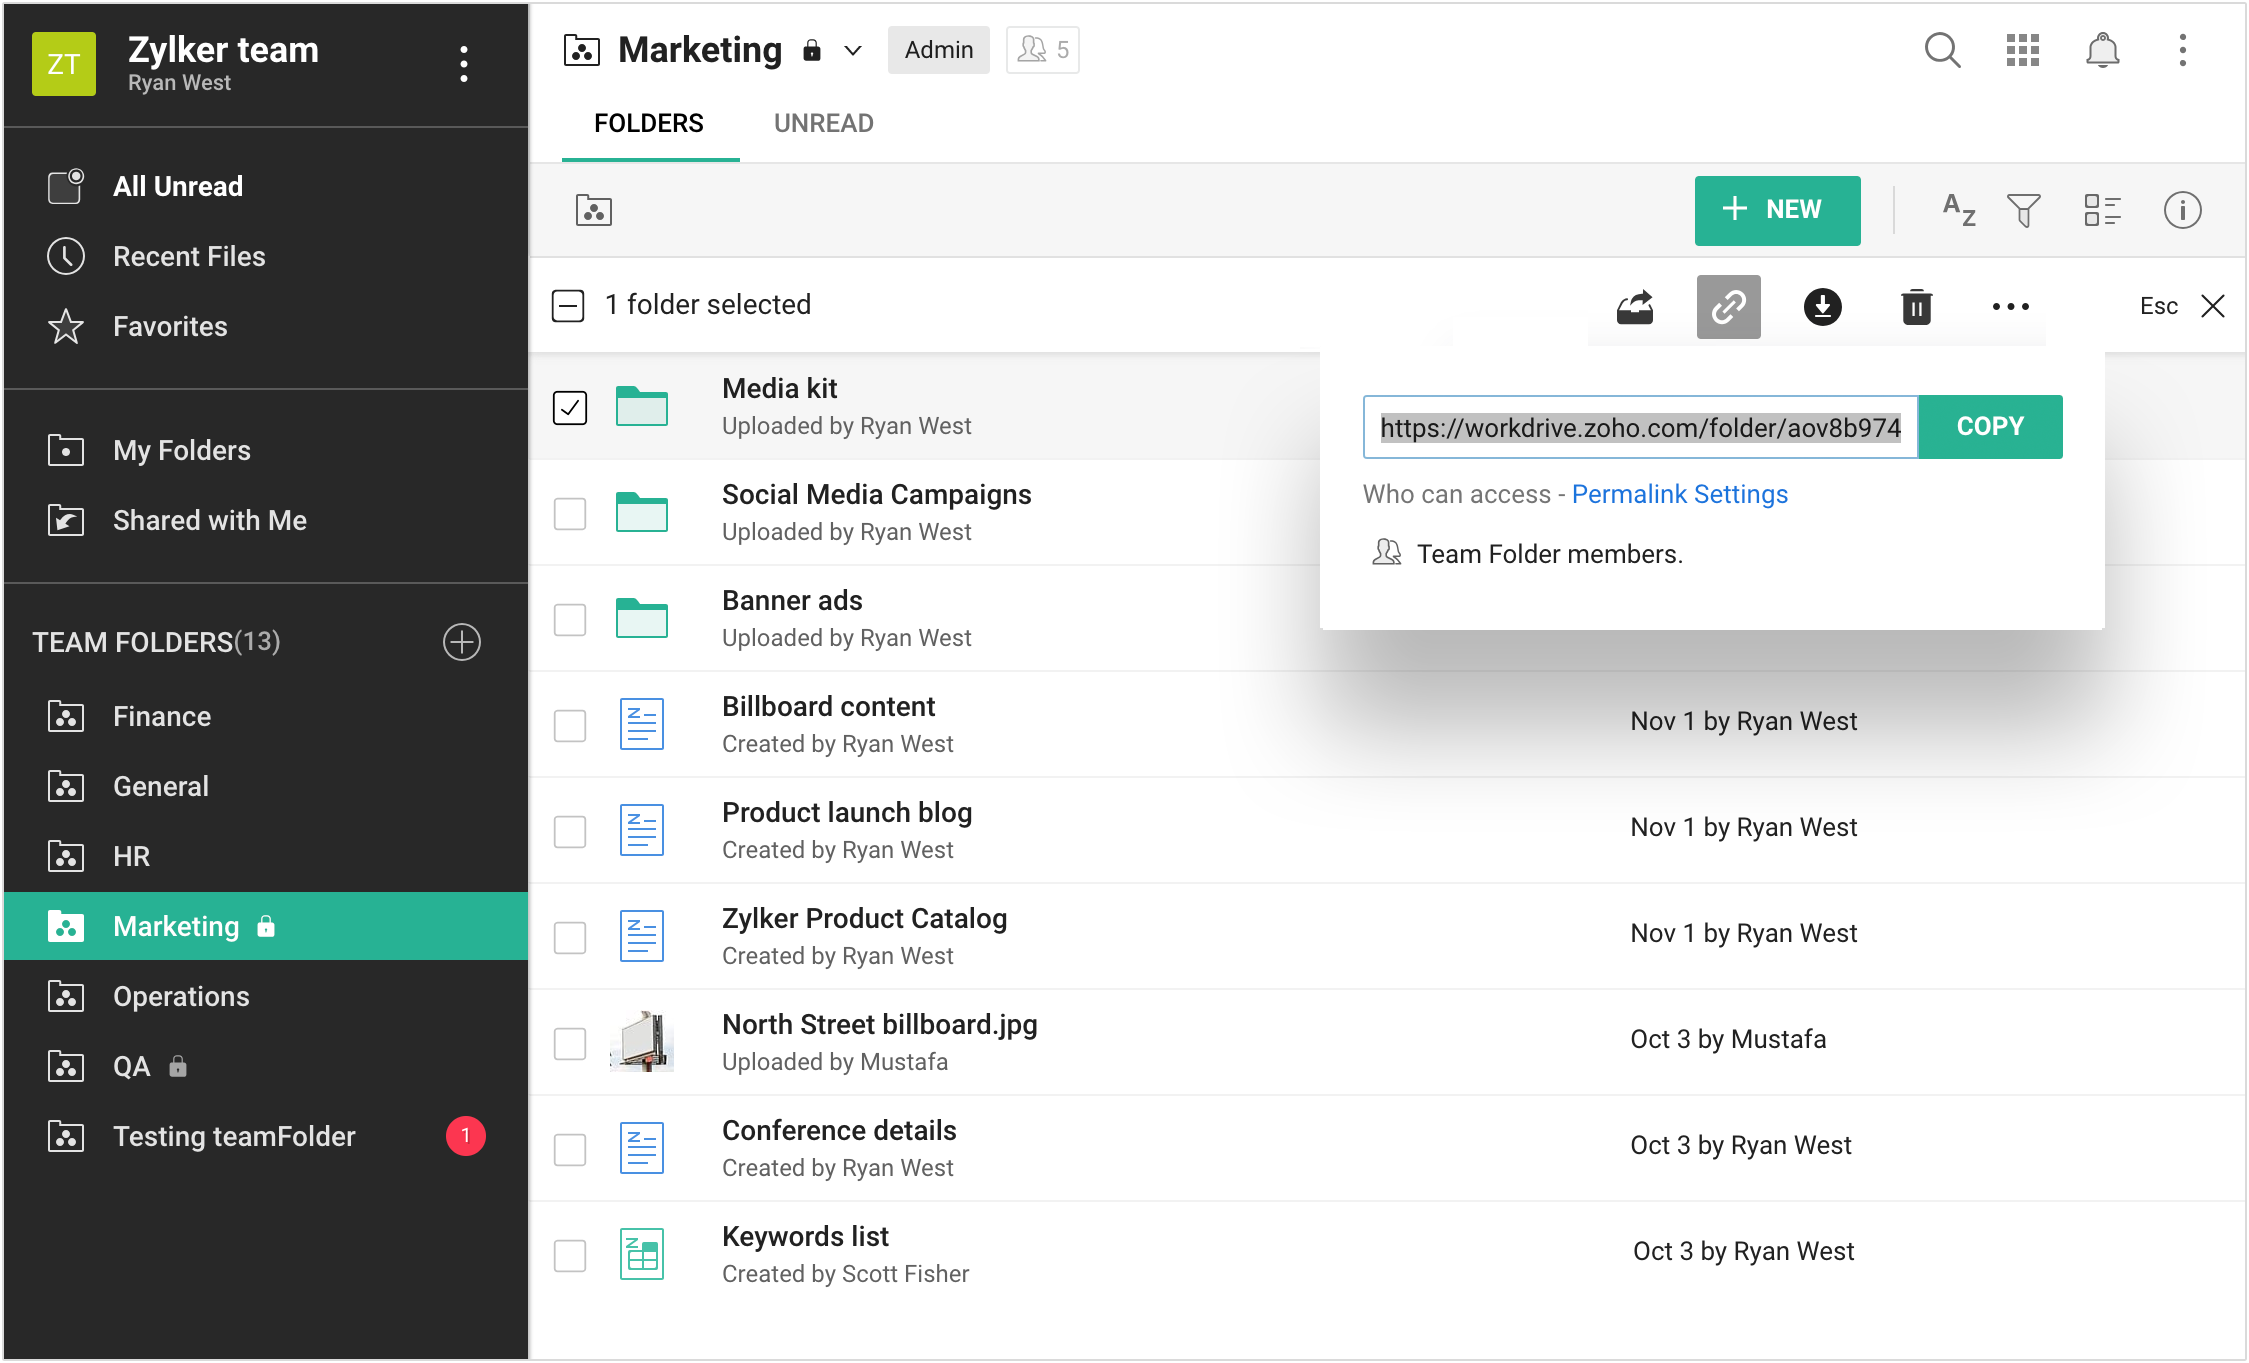The image size is (2249, 1363).
Task: Click the green NEW button
Action: [1777, 210]
